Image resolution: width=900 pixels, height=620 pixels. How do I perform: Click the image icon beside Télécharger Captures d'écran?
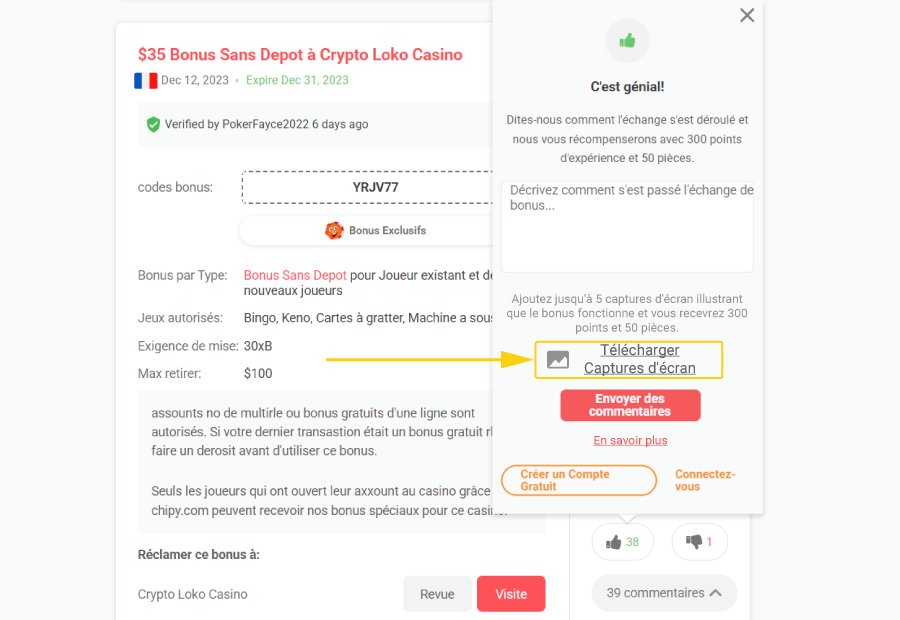click(557, 360)
